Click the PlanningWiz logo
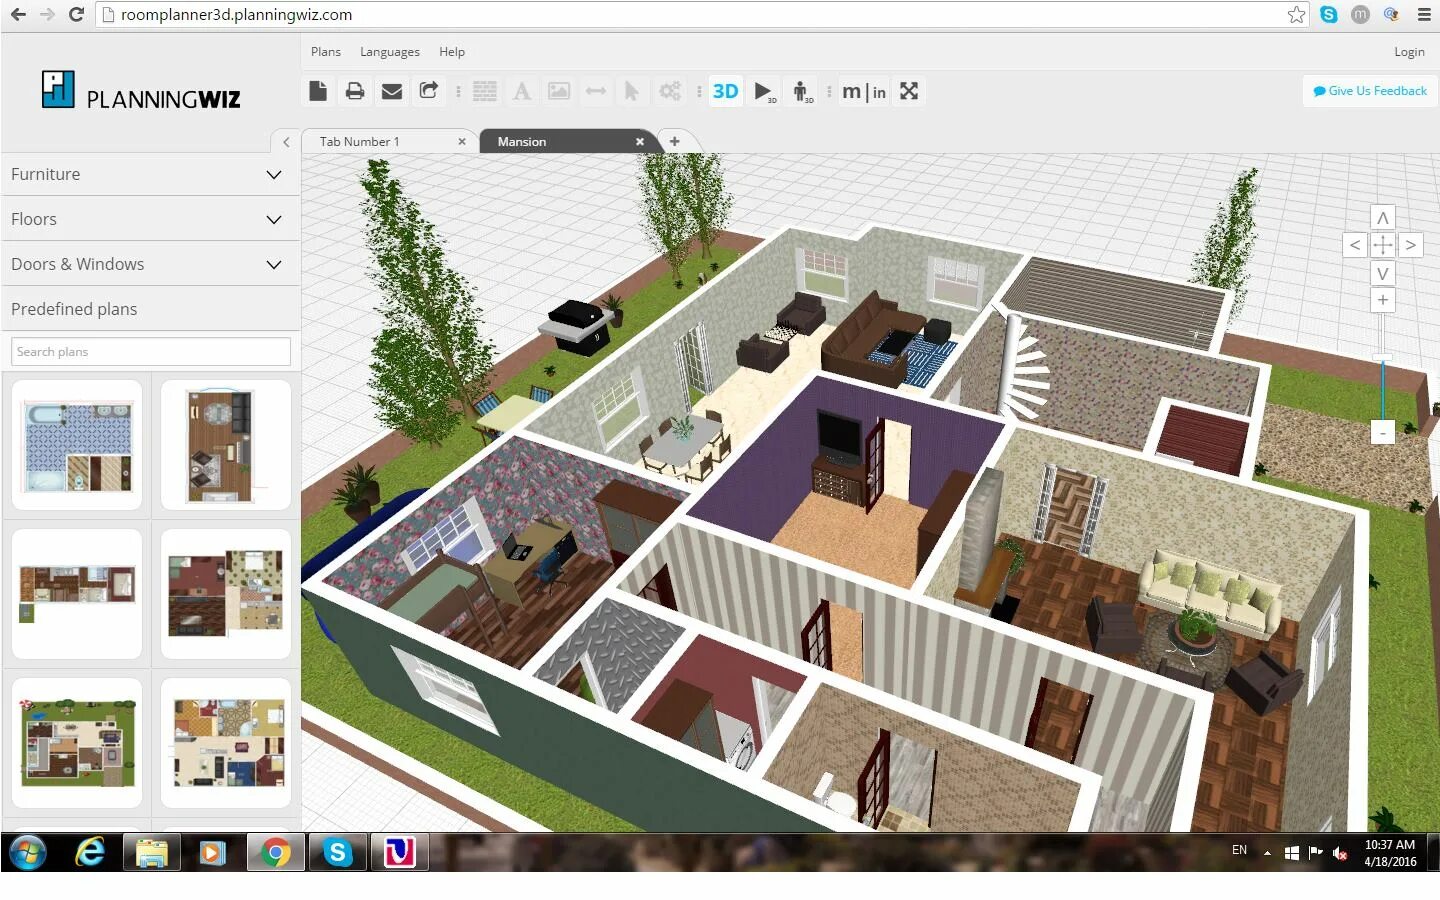 pos(140,91)
